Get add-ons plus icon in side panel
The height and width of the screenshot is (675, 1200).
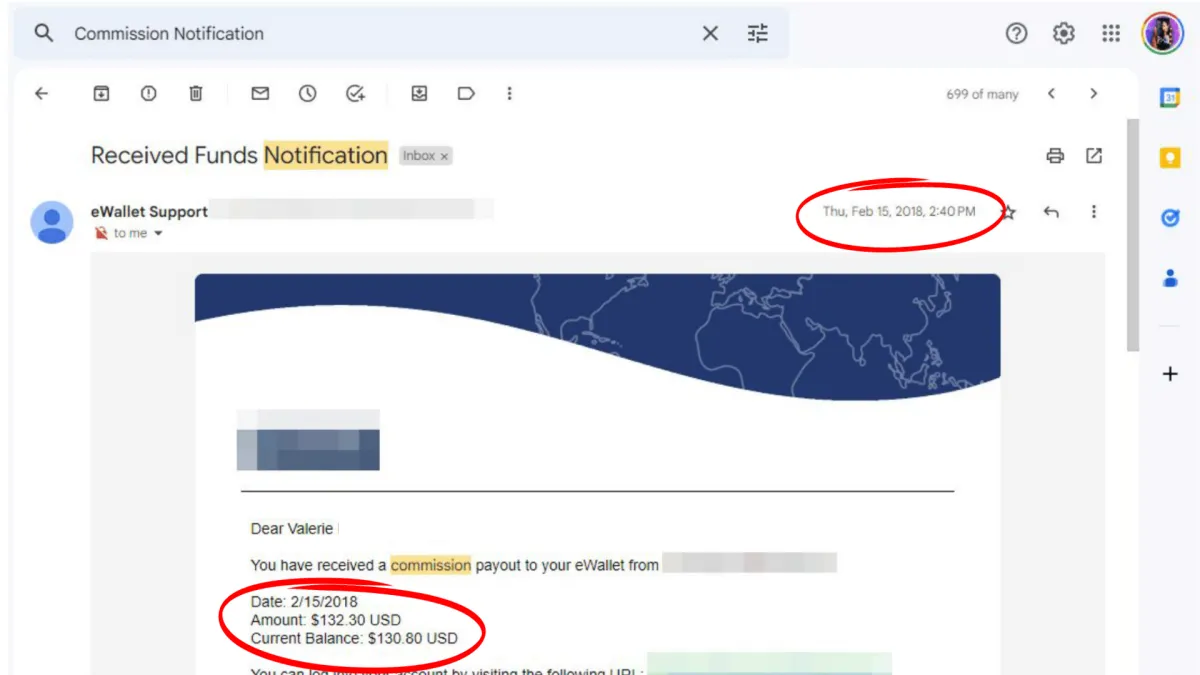tap(1170, 374)
